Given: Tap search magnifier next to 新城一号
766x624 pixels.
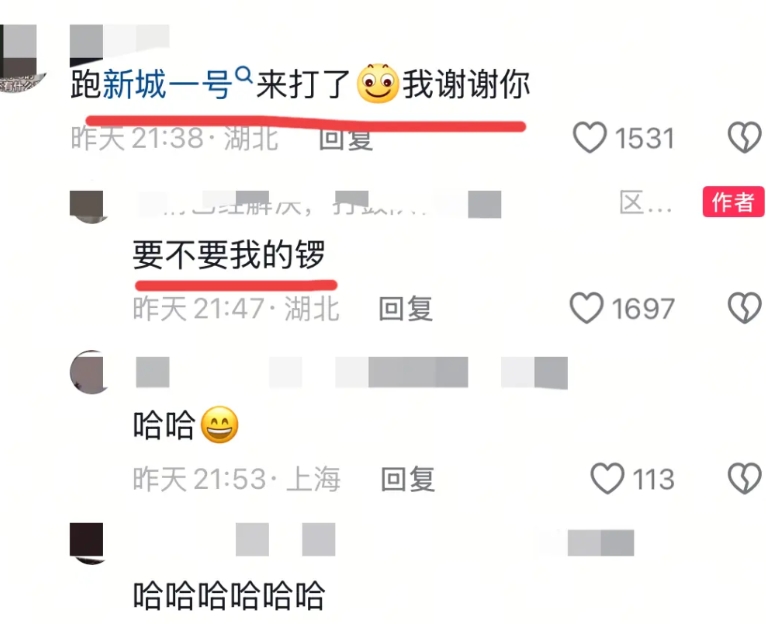Looking at the screenshot, I should pyautogui.click(x=243, y=76).
